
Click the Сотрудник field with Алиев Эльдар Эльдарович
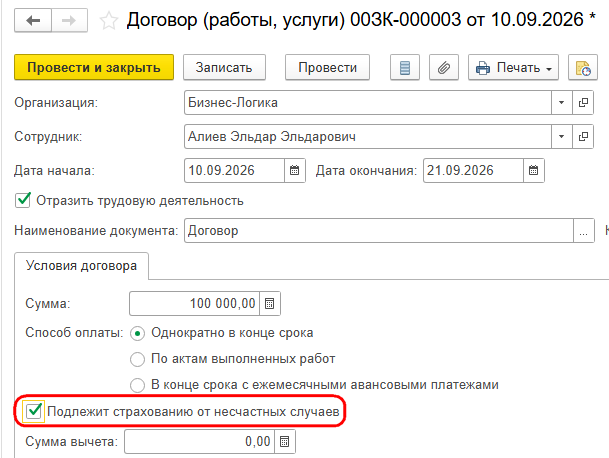pos(367,136)
